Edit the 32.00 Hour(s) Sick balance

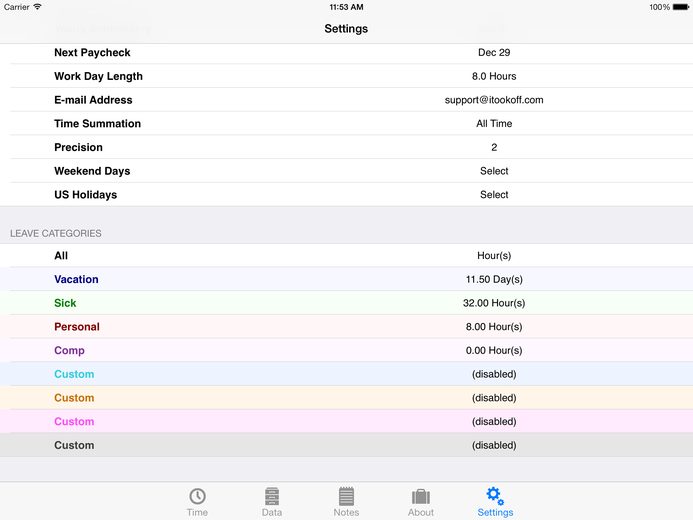pos(494,303)
